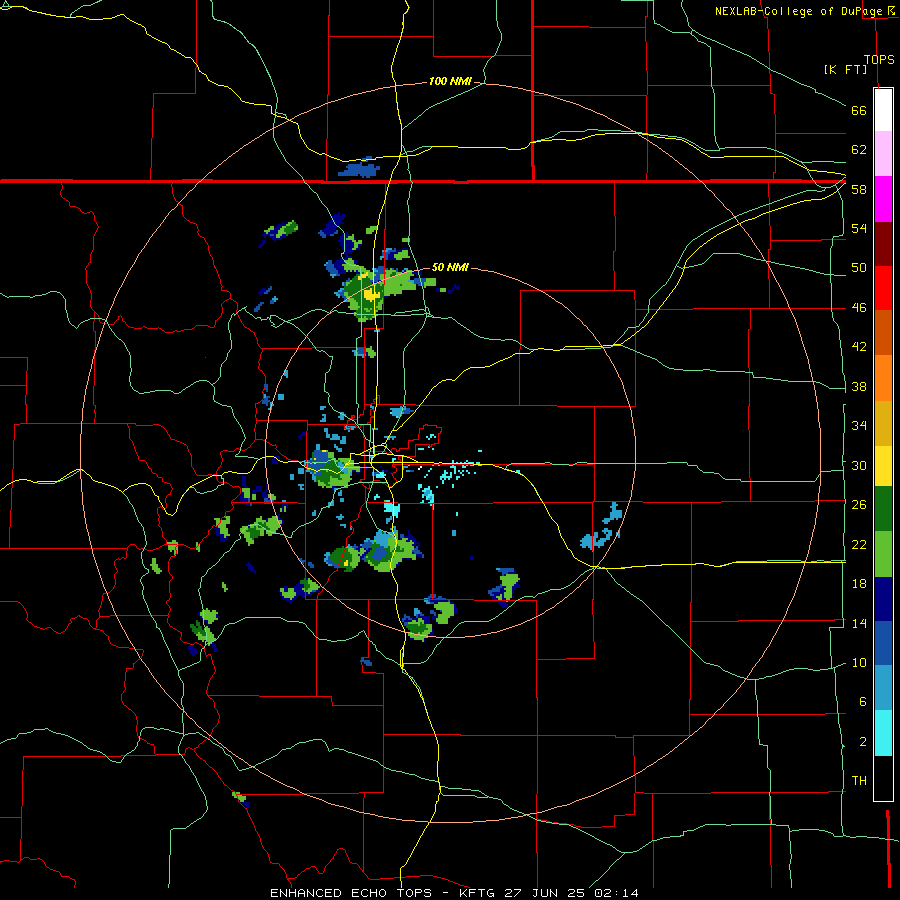Click the '38' scale label
This screenshot has width=900, height=900.
(x=859, y=386)
